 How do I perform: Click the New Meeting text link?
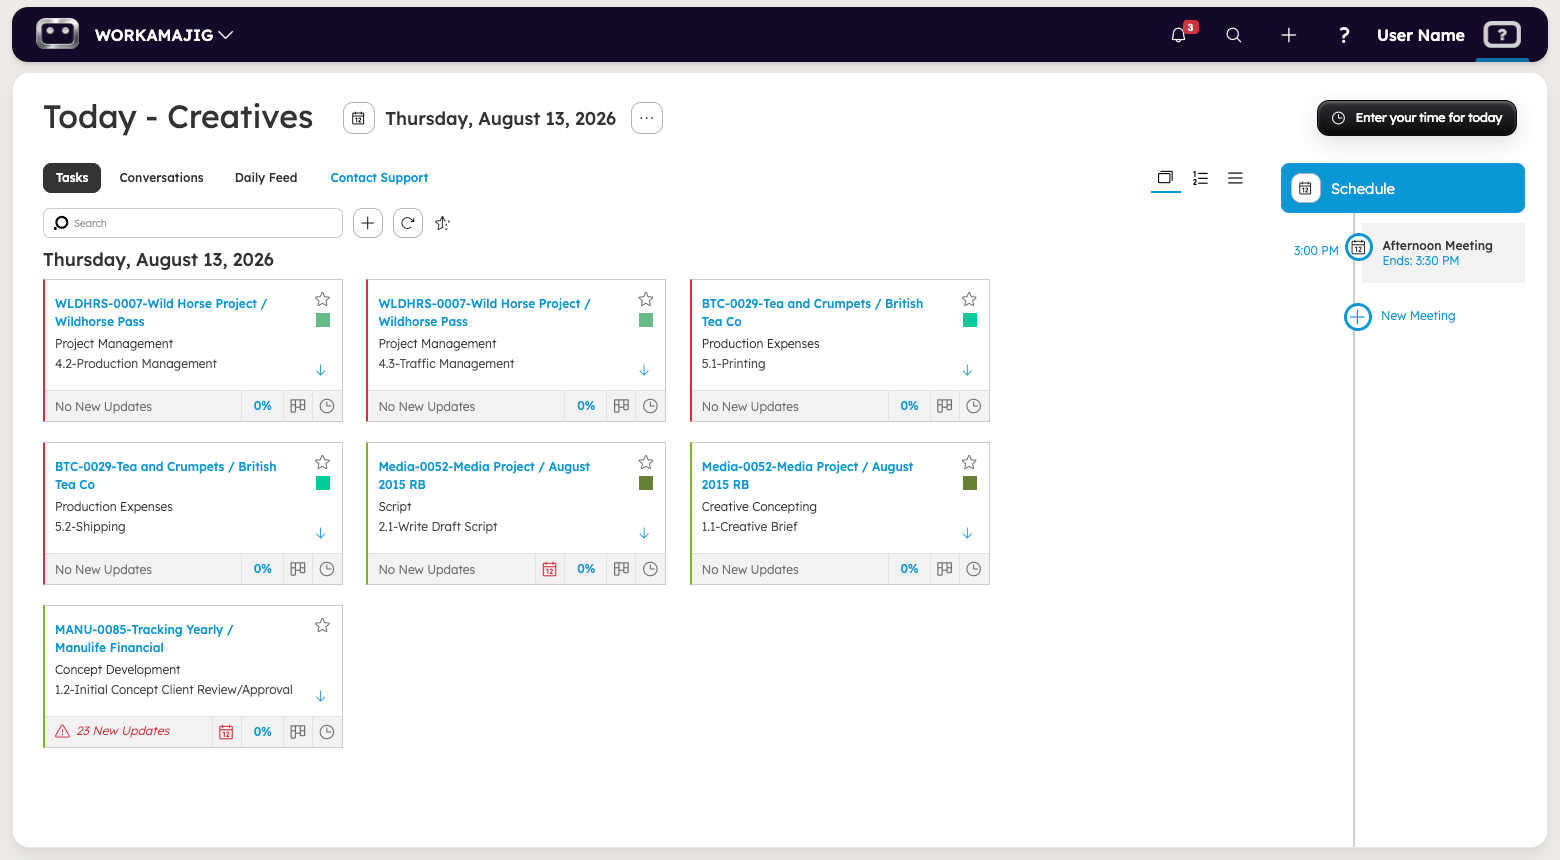1418,316
